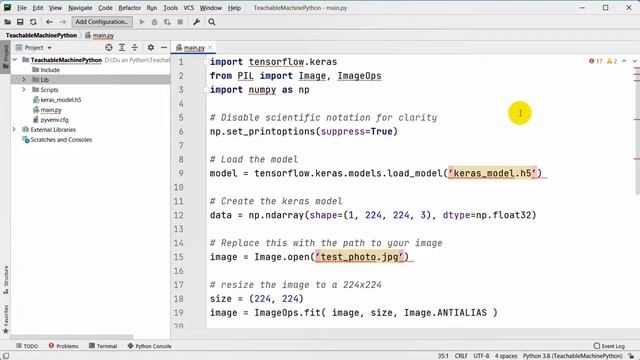Click the Stop square icon

pos(180,22)
